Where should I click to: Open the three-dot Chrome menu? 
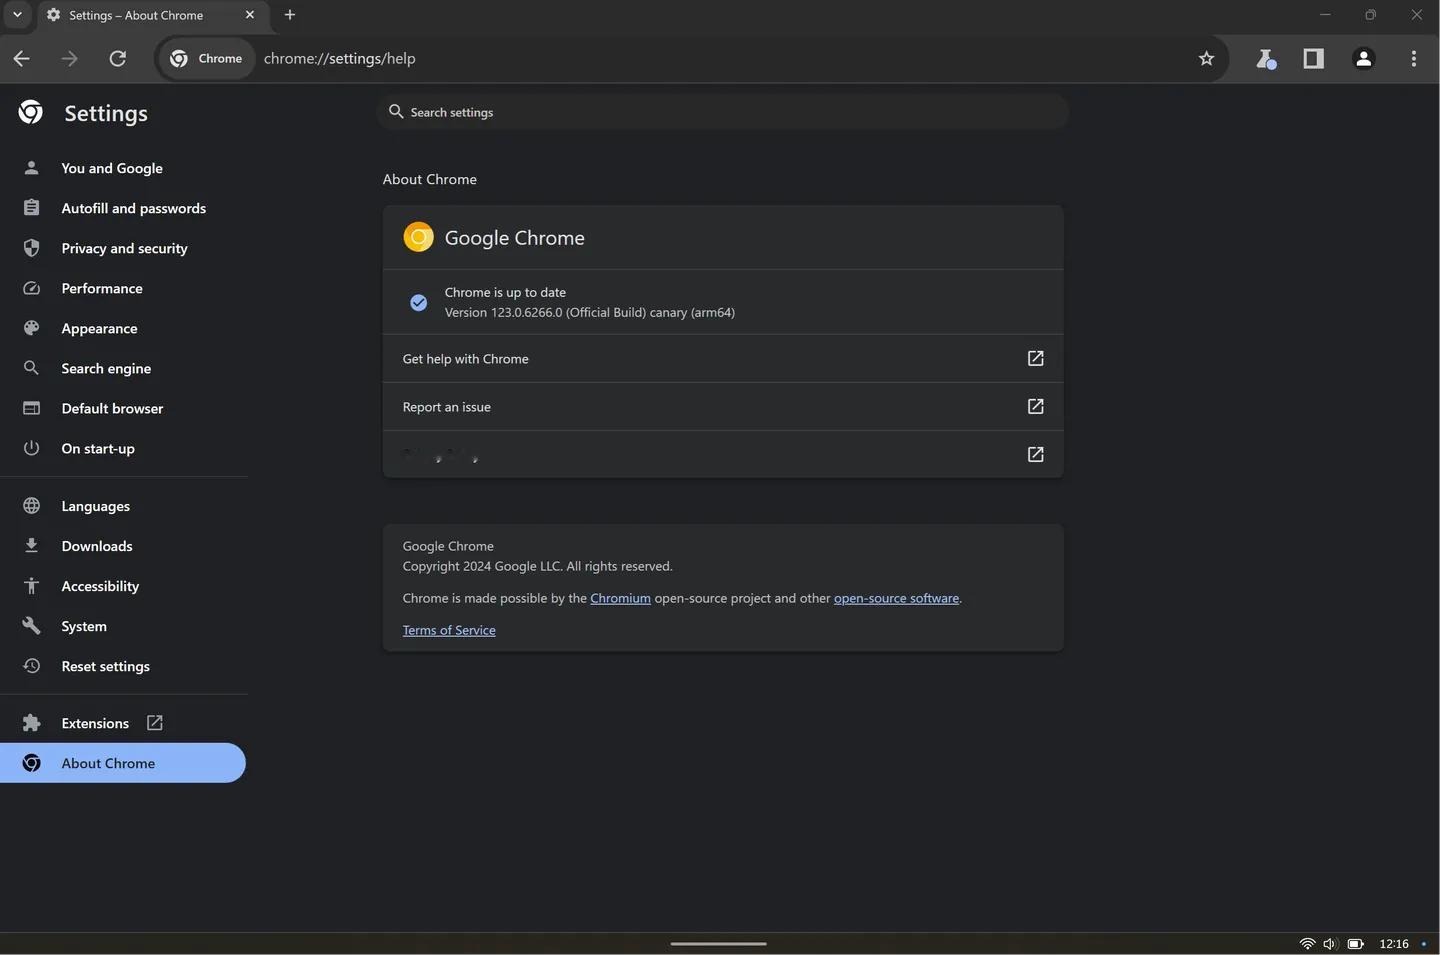[1413, 59]
